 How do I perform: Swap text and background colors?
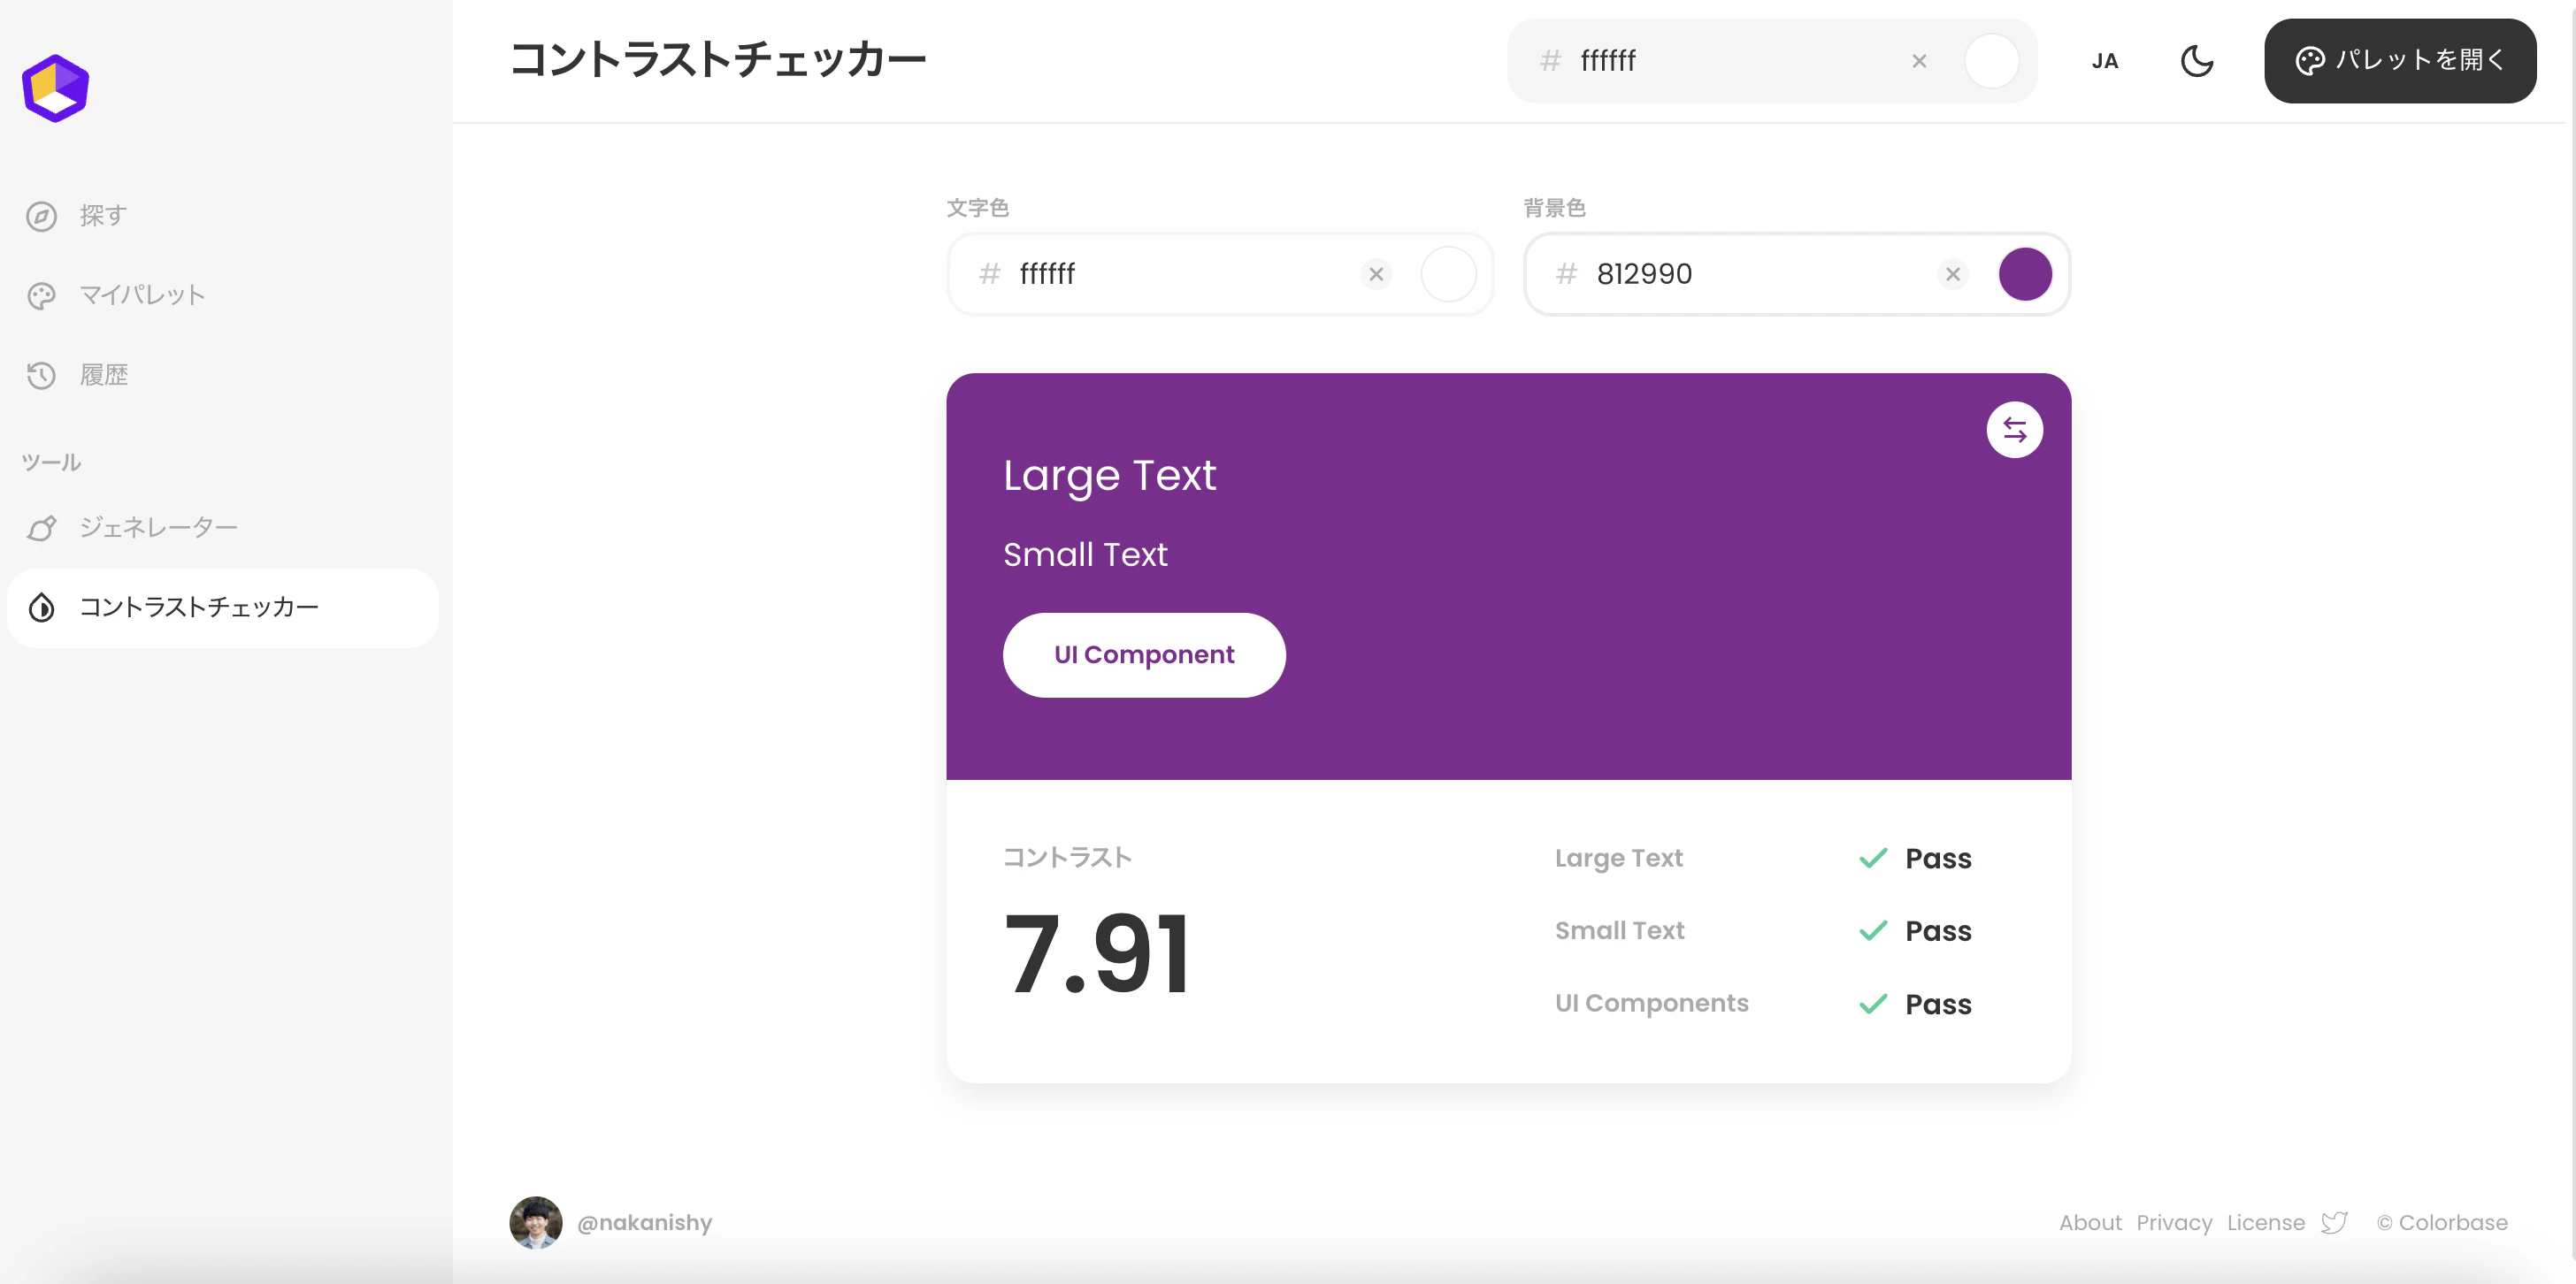click(x=2014, y=430)
